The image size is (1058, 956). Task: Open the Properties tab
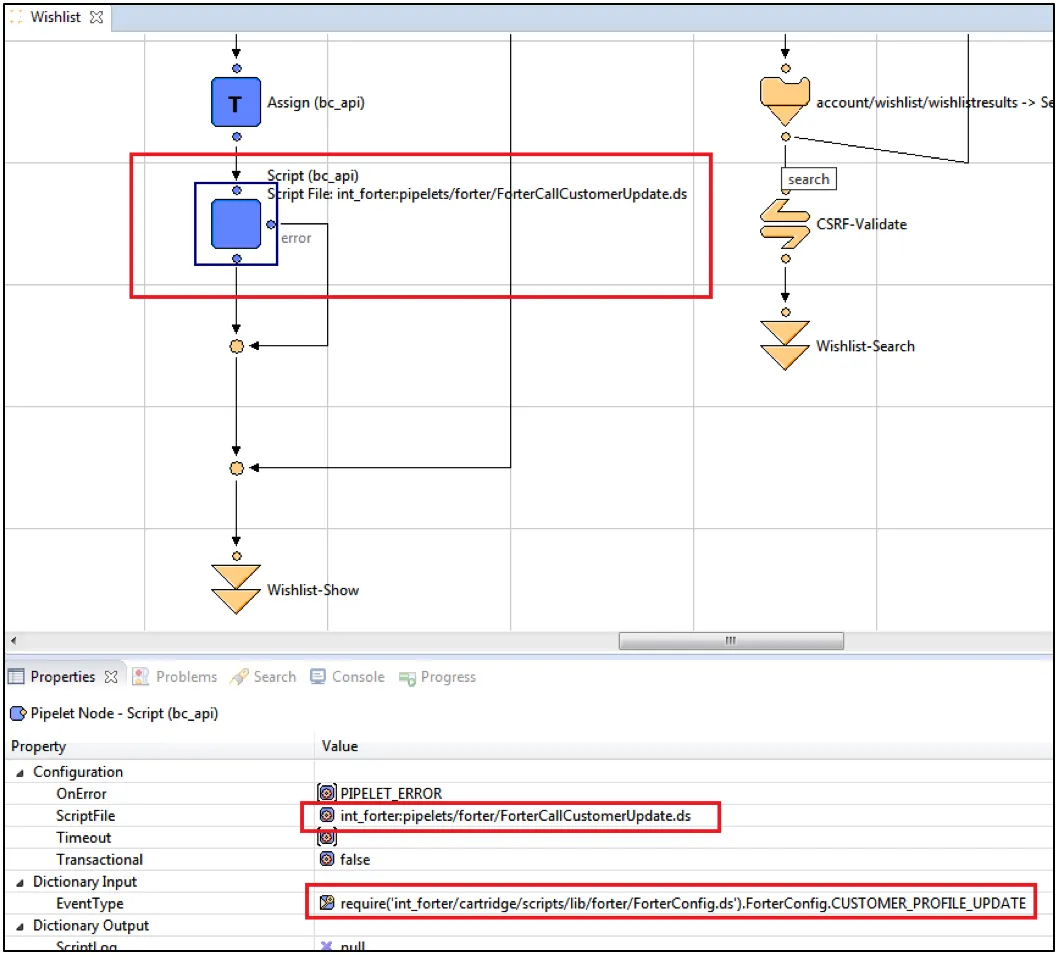click(63, 677)
